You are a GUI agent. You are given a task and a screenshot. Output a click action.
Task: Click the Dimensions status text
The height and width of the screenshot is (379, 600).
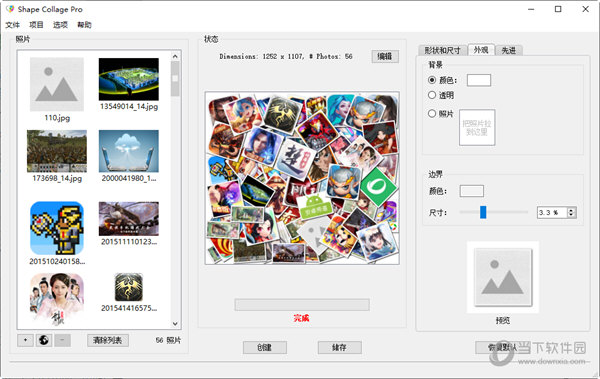pos(286,56)
